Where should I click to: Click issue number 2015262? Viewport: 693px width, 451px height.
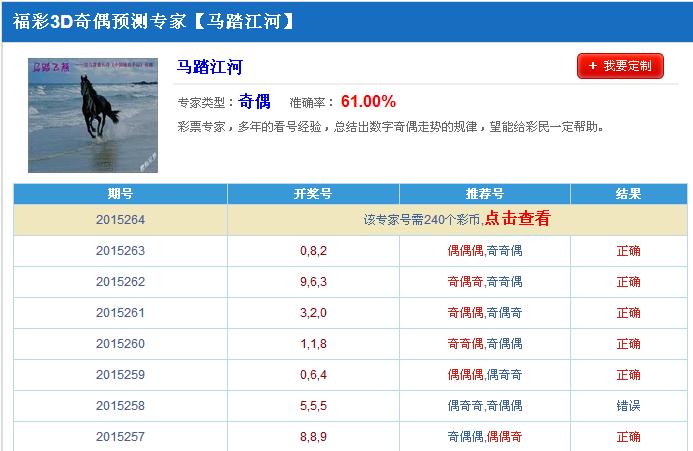point(120,282)
